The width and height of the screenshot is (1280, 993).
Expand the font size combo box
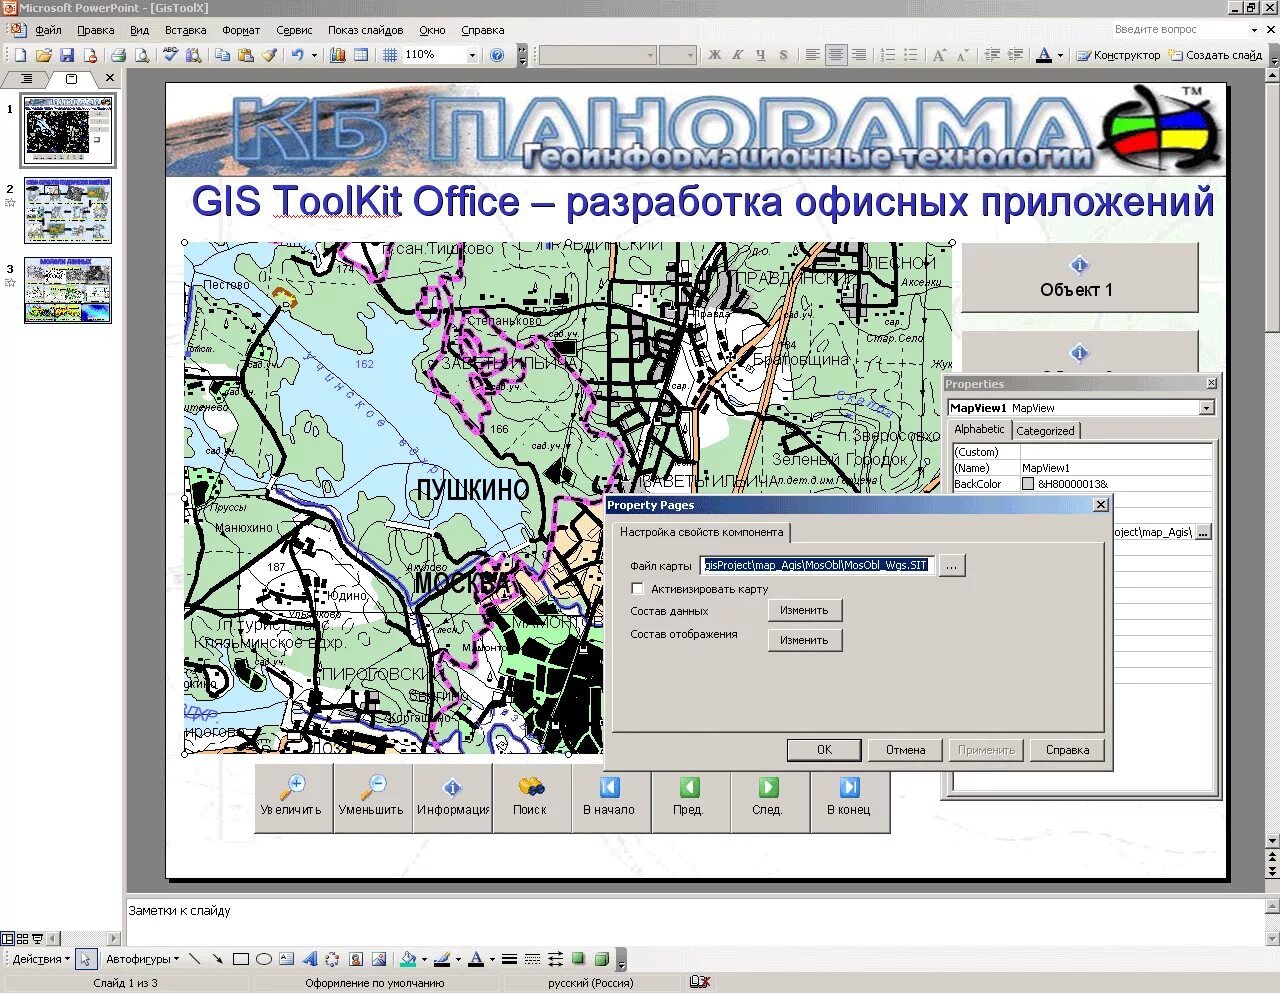(x=690, y=55)
